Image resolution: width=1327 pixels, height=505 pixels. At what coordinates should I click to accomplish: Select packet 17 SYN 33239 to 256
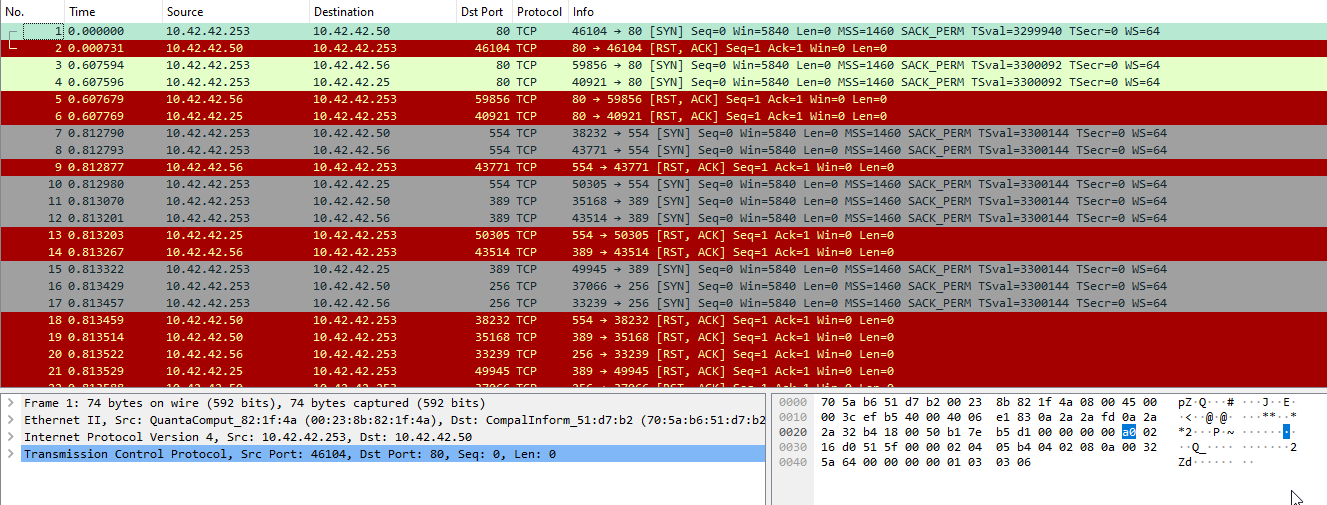pos(663,303)
